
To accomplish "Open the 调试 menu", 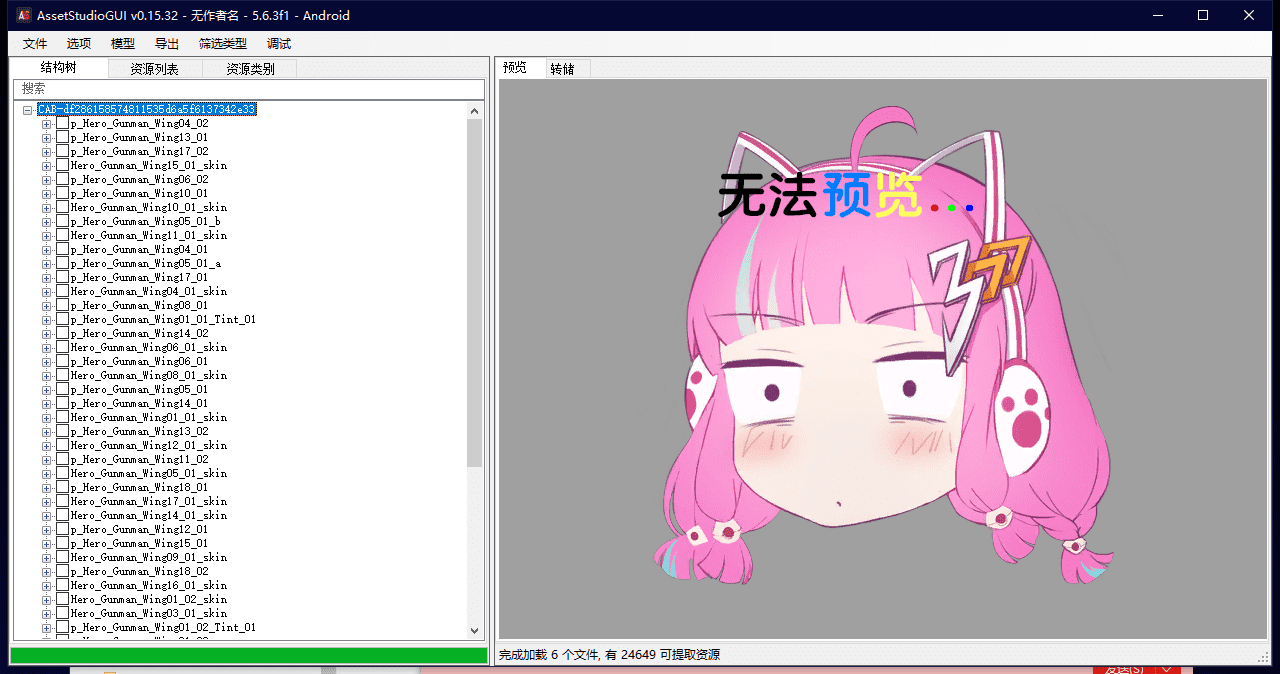I will [x=279, y=44].
